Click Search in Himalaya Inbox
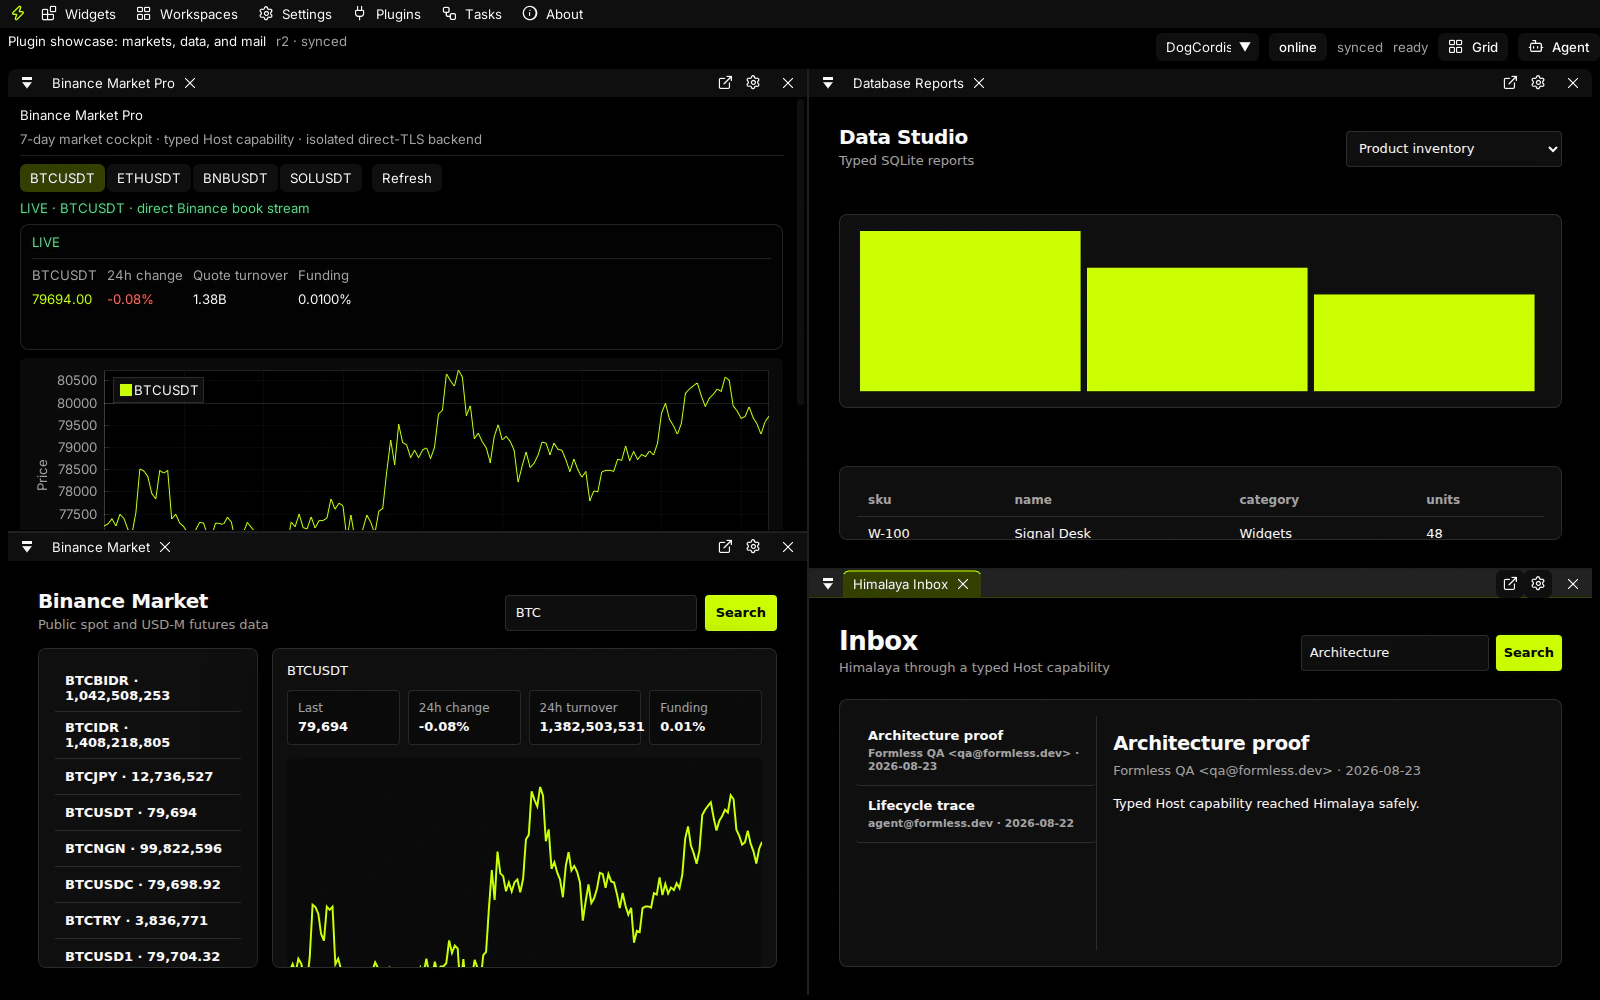This screenshot has height=1000, width=1600. 1528,653
